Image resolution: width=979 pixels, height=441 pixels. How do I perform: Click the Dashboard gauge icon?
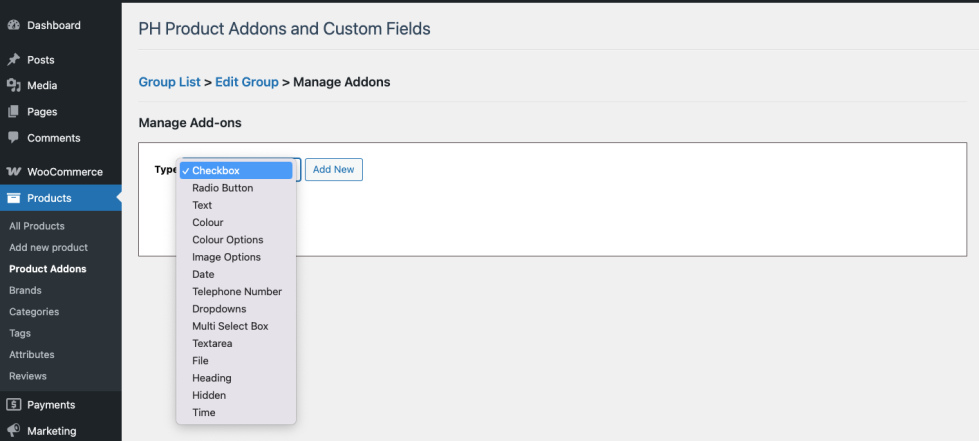click(x=14, y=25)
